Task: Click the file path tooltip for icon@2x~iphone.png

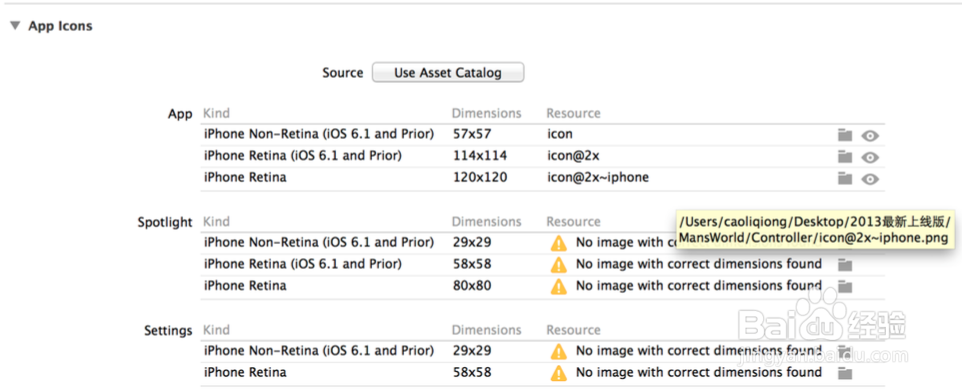Action: 814,228
